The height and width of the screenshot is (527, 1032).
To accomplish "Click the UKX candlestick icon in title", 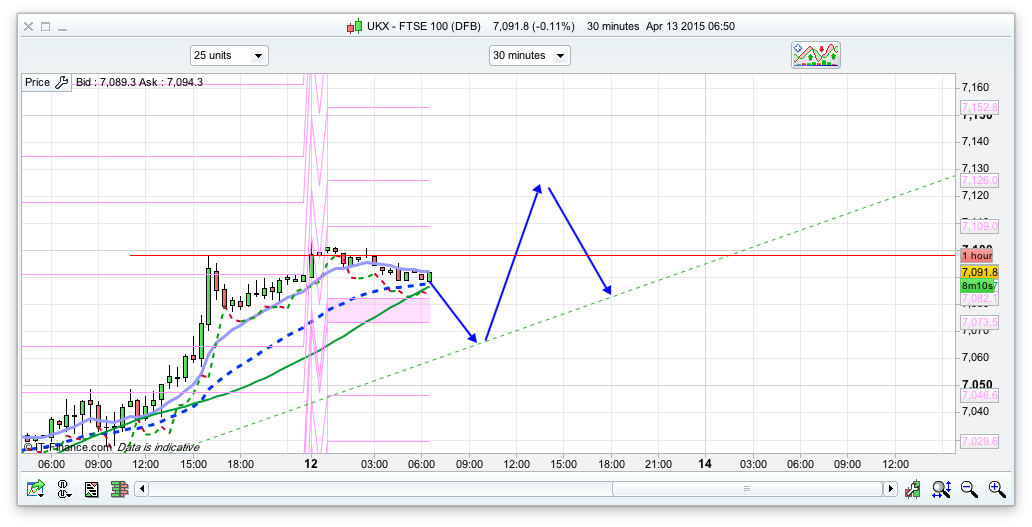I will [x=353, y=27].
